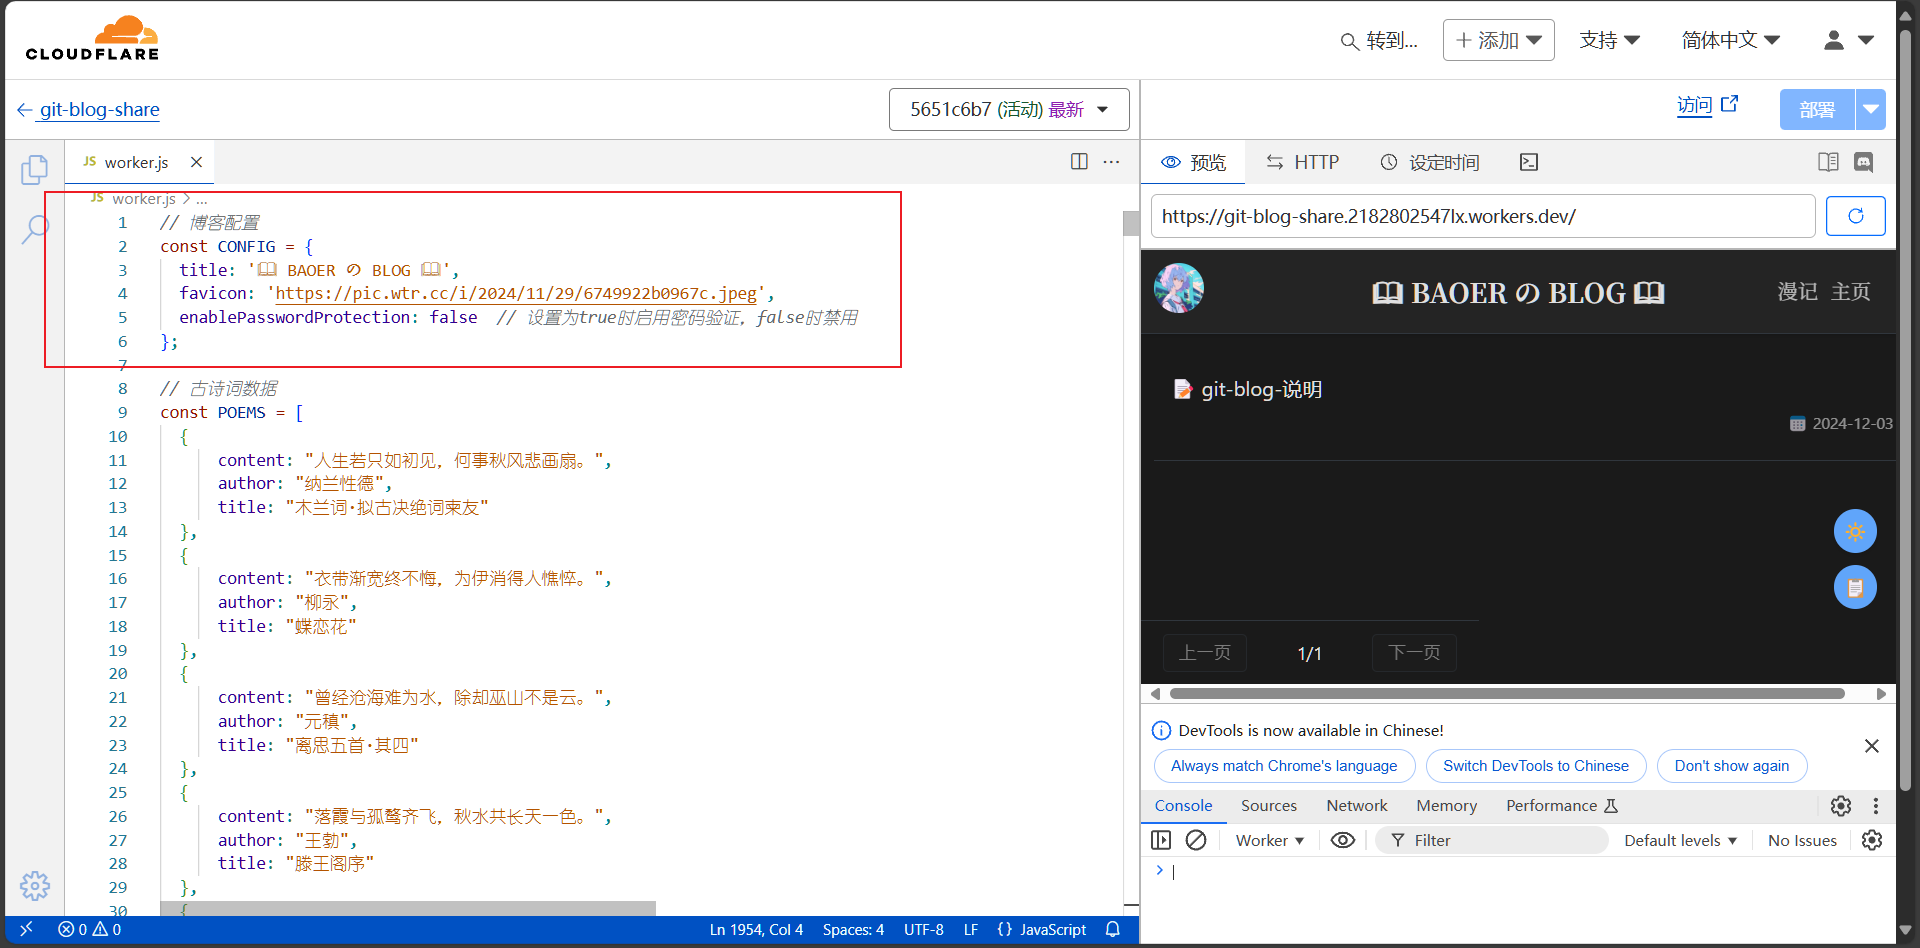The image size is (1920, 948).
Task: Click the console Filter input
Action: (x=1492, y=840)
